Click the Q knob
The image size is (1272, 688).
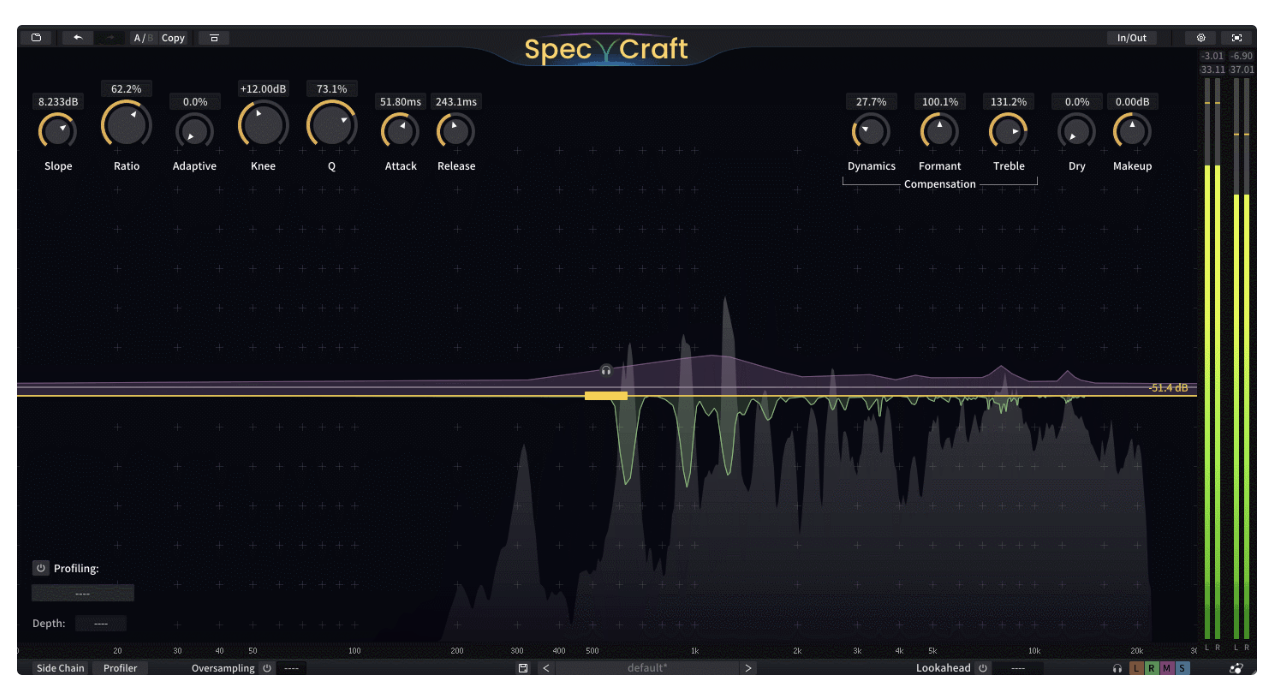331,124
